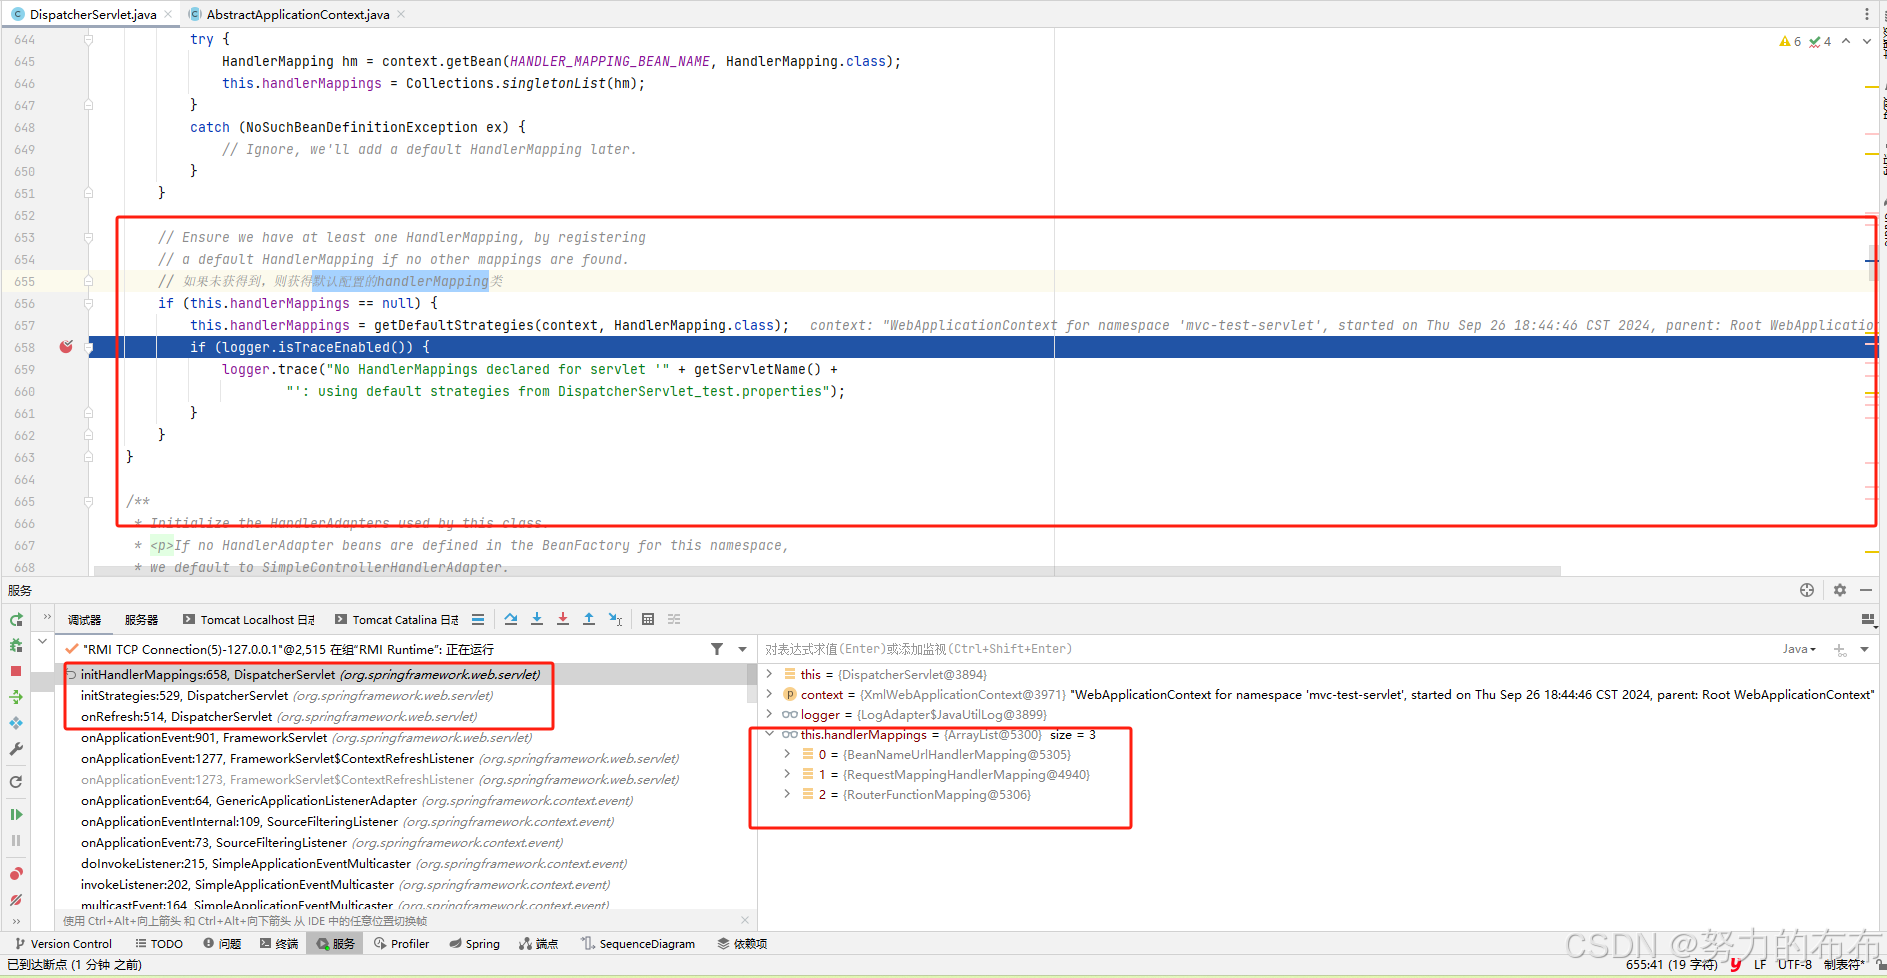1887x978 pixels.
Task: Click Services panel gear settings icon
Action: tap(1840, 590)
